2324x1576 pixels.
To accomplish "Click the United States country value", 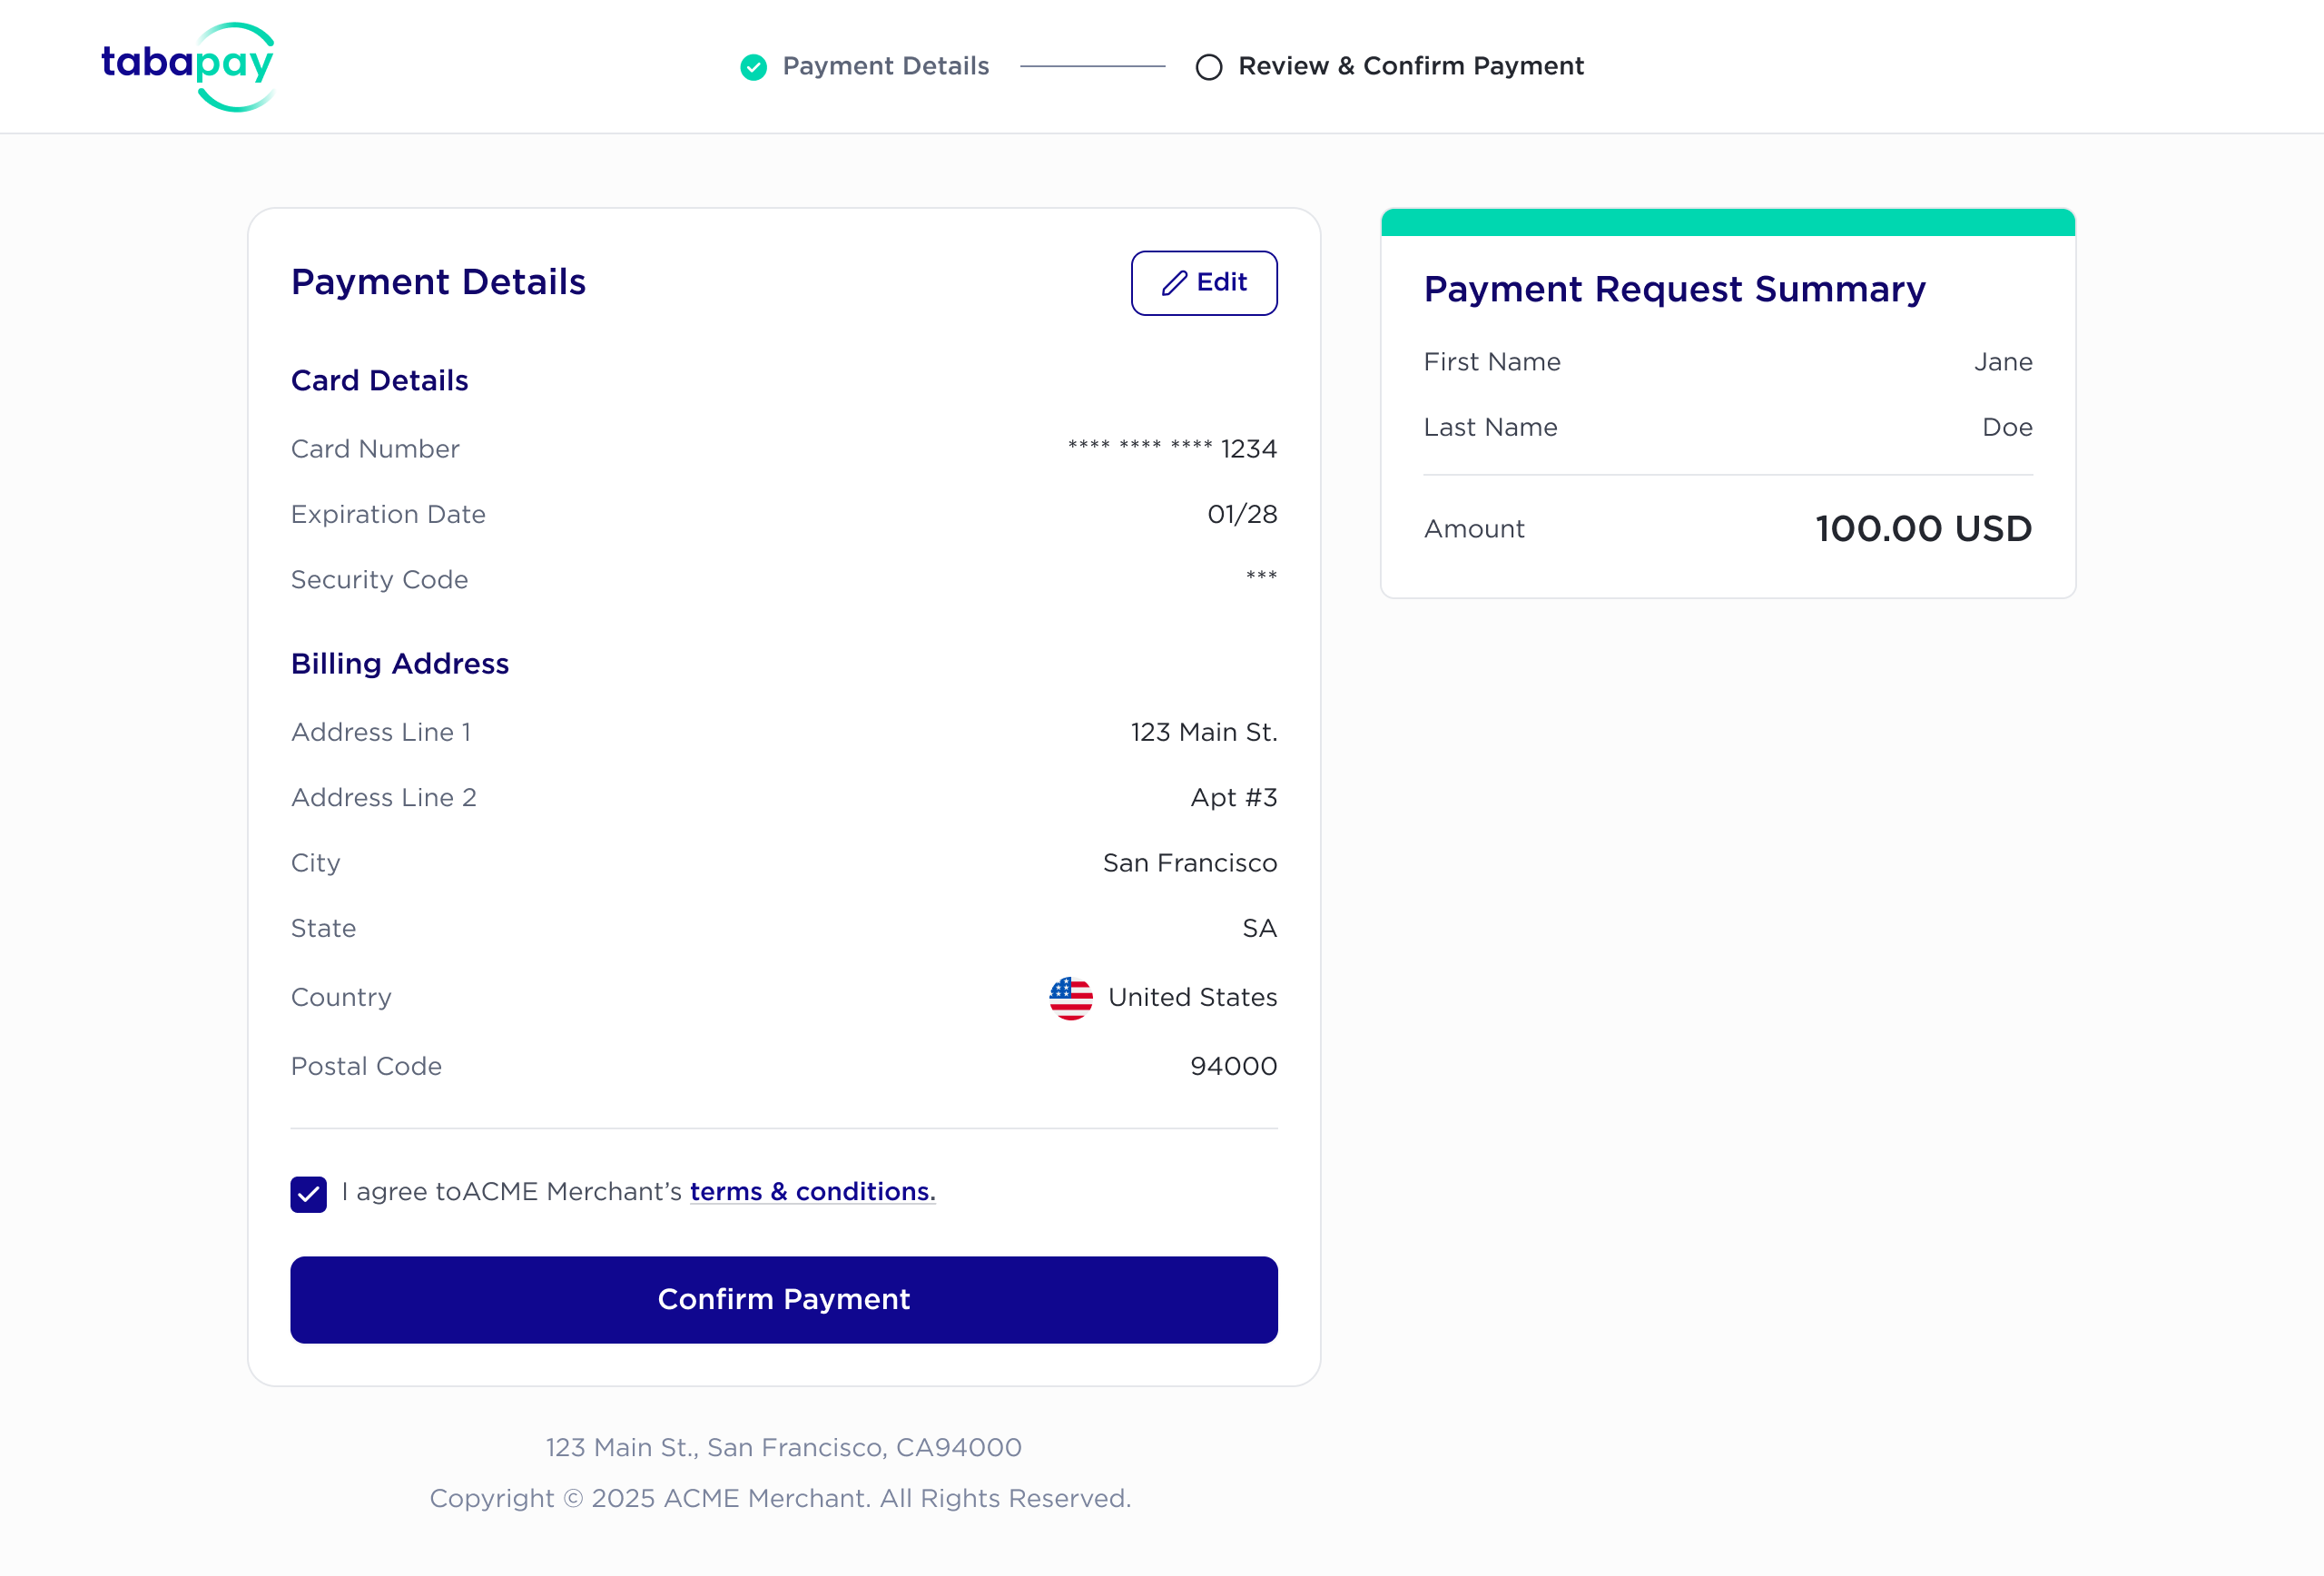I will point(1192,998).
